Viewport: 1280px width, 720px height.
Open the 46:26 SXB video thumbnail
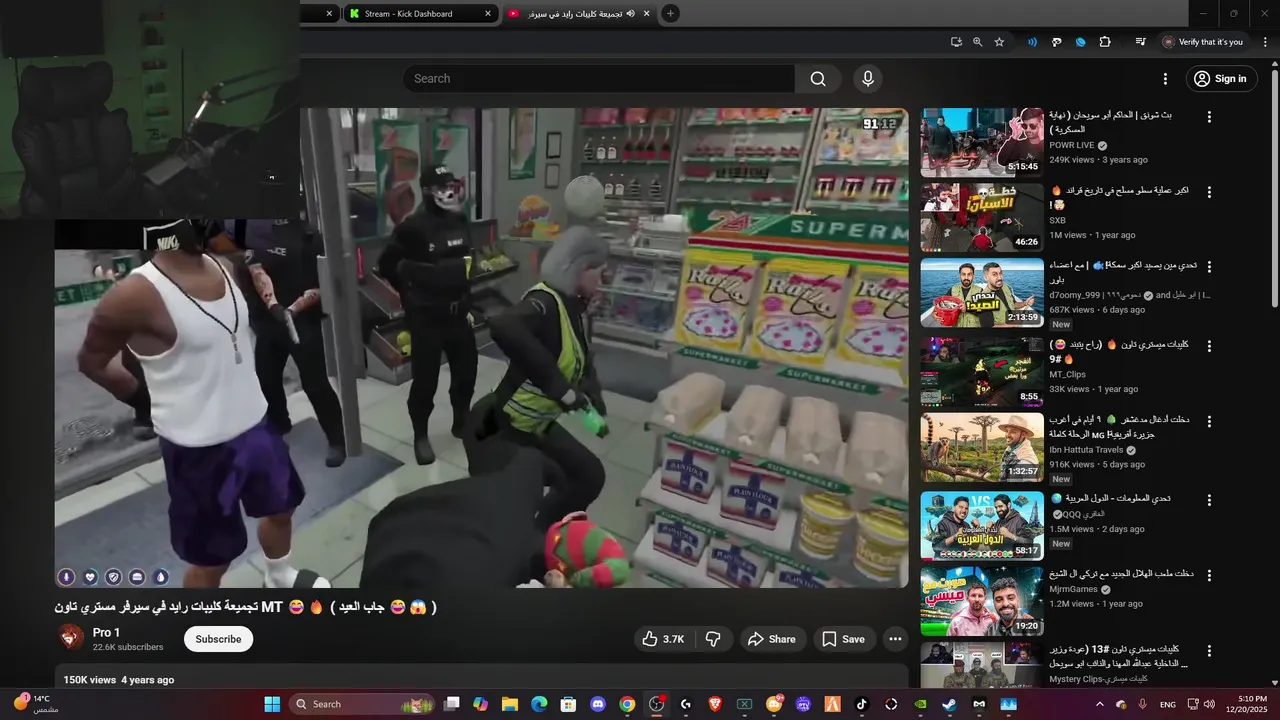click(x=982, y=217)
